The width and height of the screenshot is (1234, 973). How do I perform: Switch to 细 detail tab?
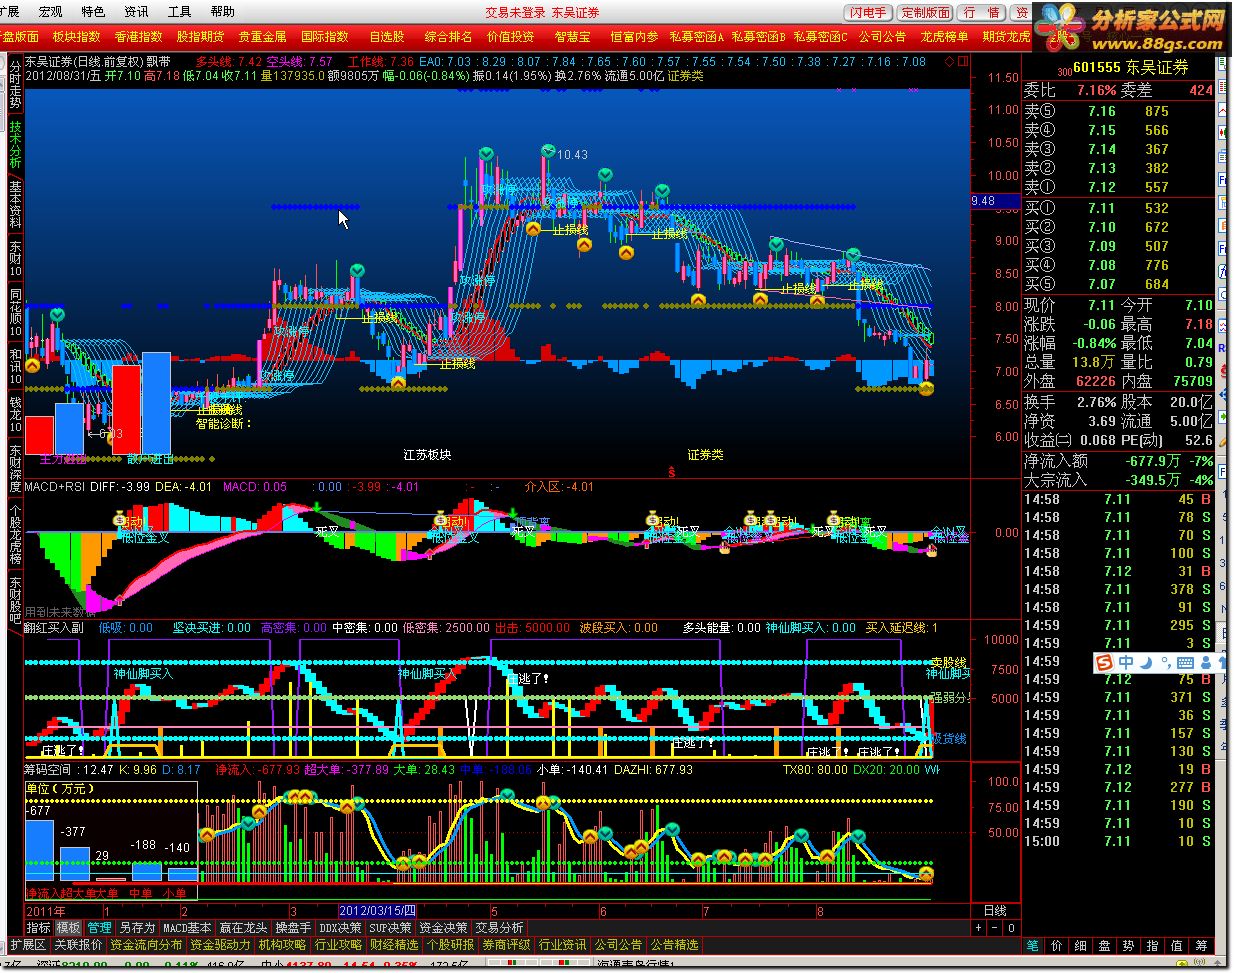1080,945
